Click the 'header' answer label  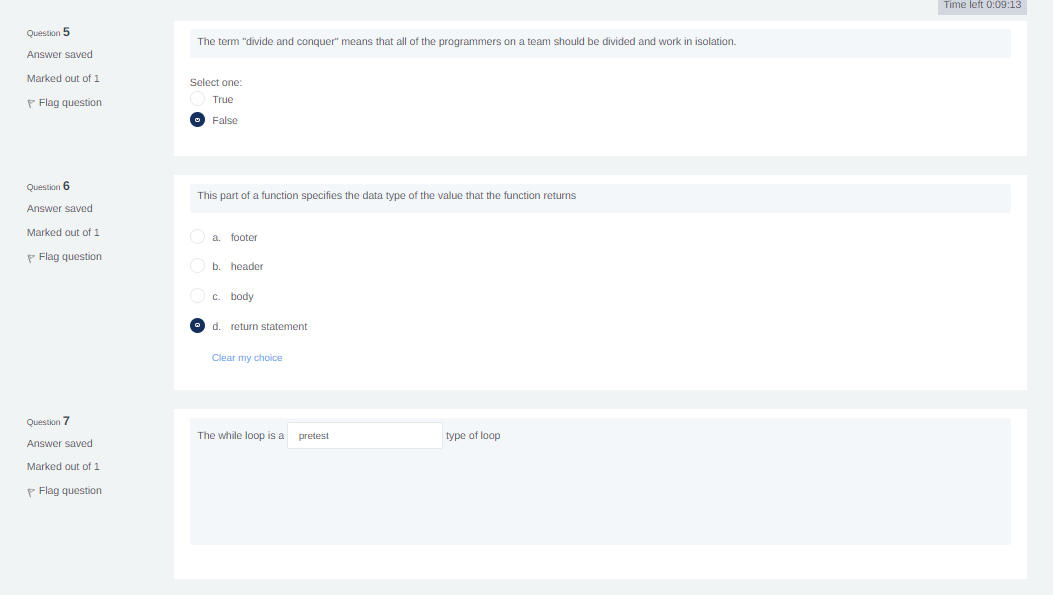click(x=247, y=267)
